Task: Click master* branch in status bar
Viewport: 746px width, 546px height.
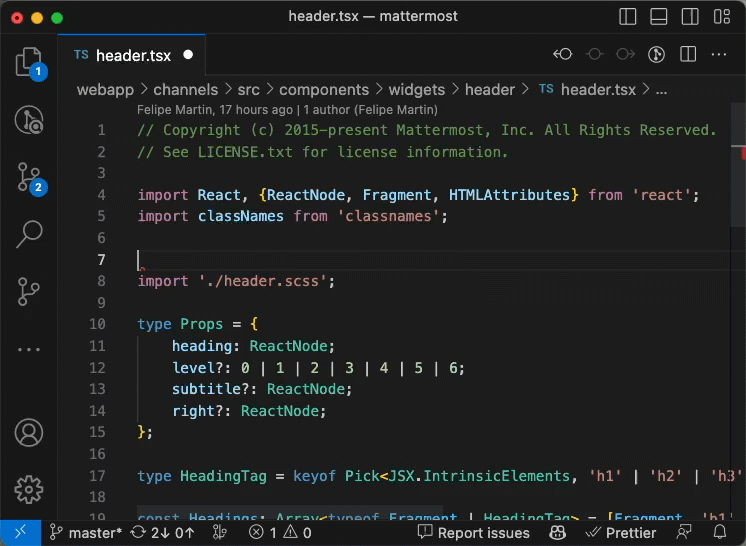Action: click(x=86, y=533)
